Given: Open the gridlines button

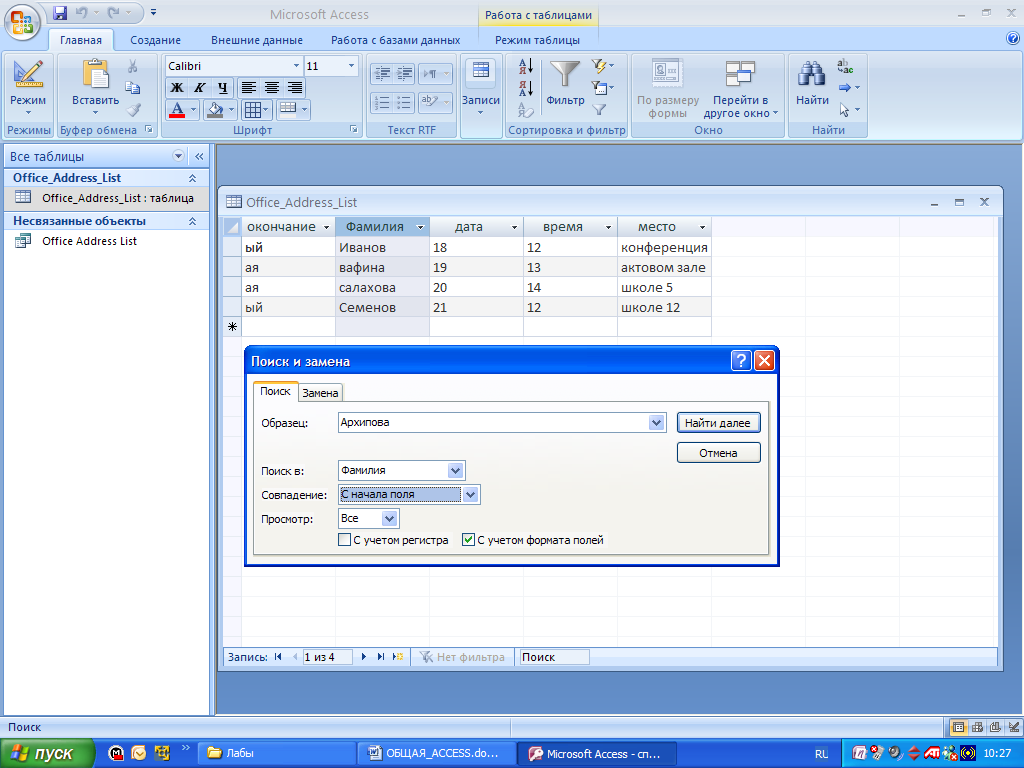Looking at the screenshot, I should pos(256,109).
